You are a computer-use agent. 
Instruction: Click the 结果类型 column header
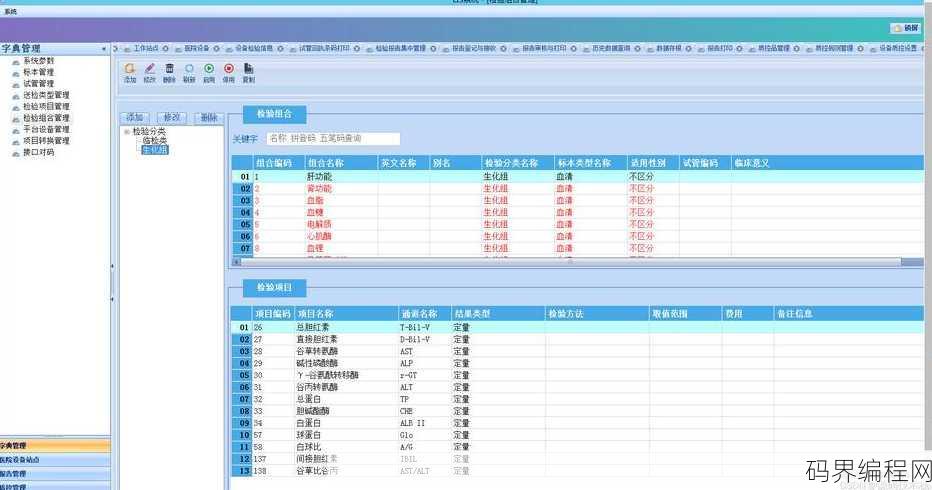point(498,313)
